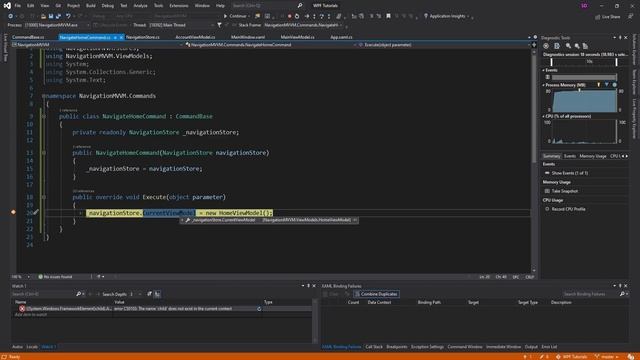Click the Undo icon in toolbar
640x360 pixels.
point(68,16)
